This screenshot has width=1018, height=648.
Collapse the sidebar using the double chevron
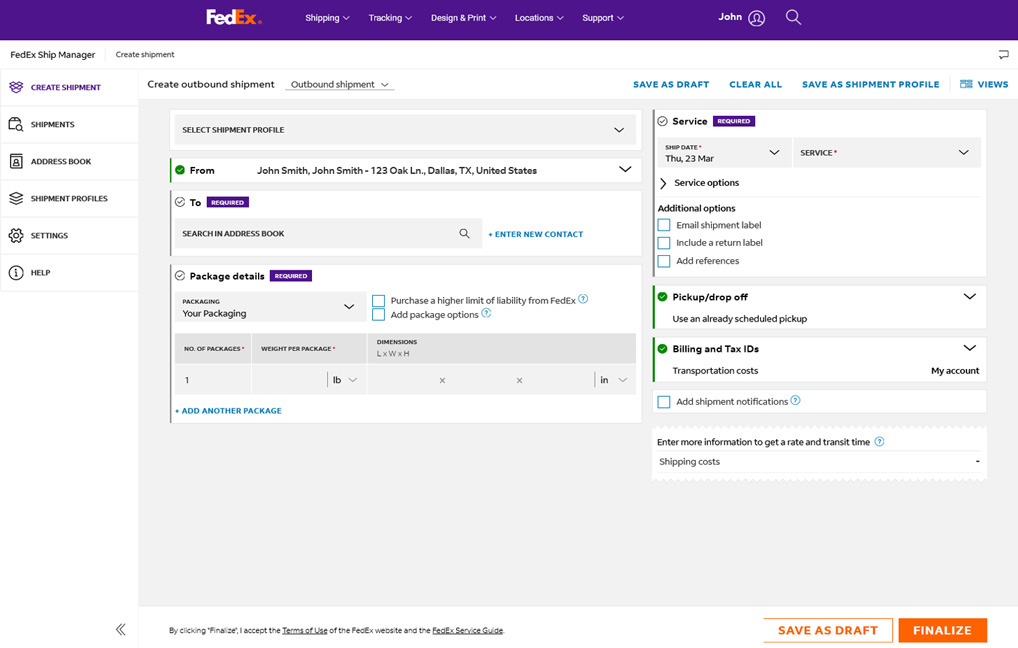120,629
